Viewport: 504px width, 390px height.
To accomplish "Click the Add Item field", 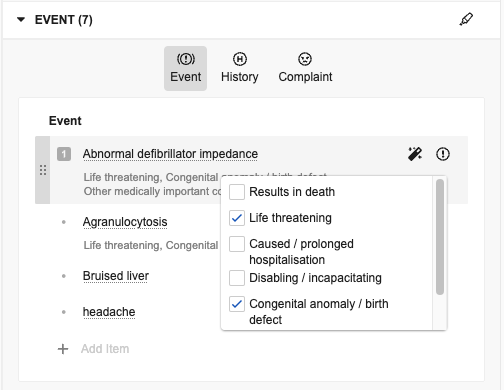I will click(x=105, y=349).
